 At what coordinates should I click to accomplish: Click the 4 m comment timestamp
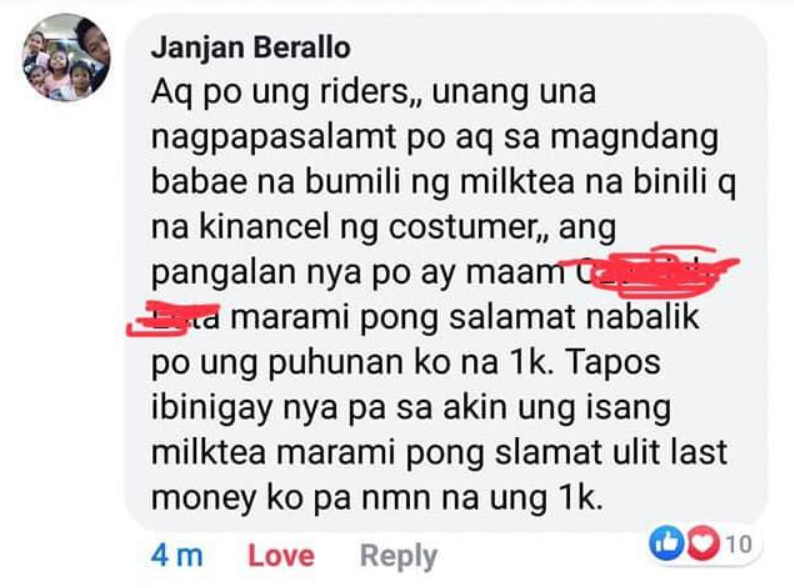(x=177, y=556)
